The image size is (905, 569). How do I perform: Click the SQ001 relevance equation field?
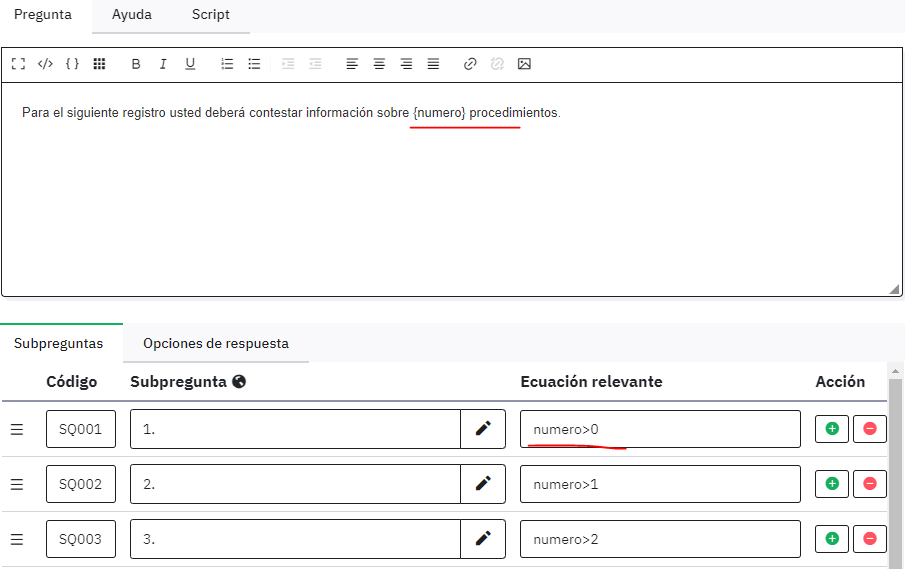coord(660,429)
